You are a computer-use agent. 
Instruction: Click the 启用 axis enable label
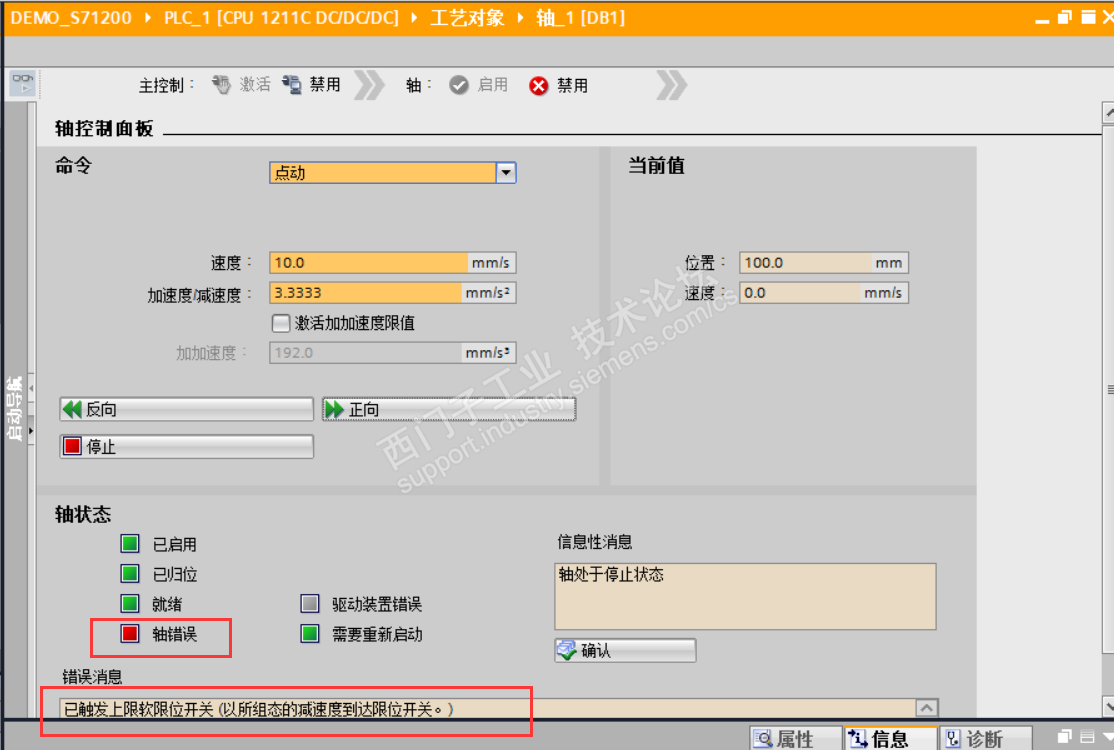(x=492, y=85)
